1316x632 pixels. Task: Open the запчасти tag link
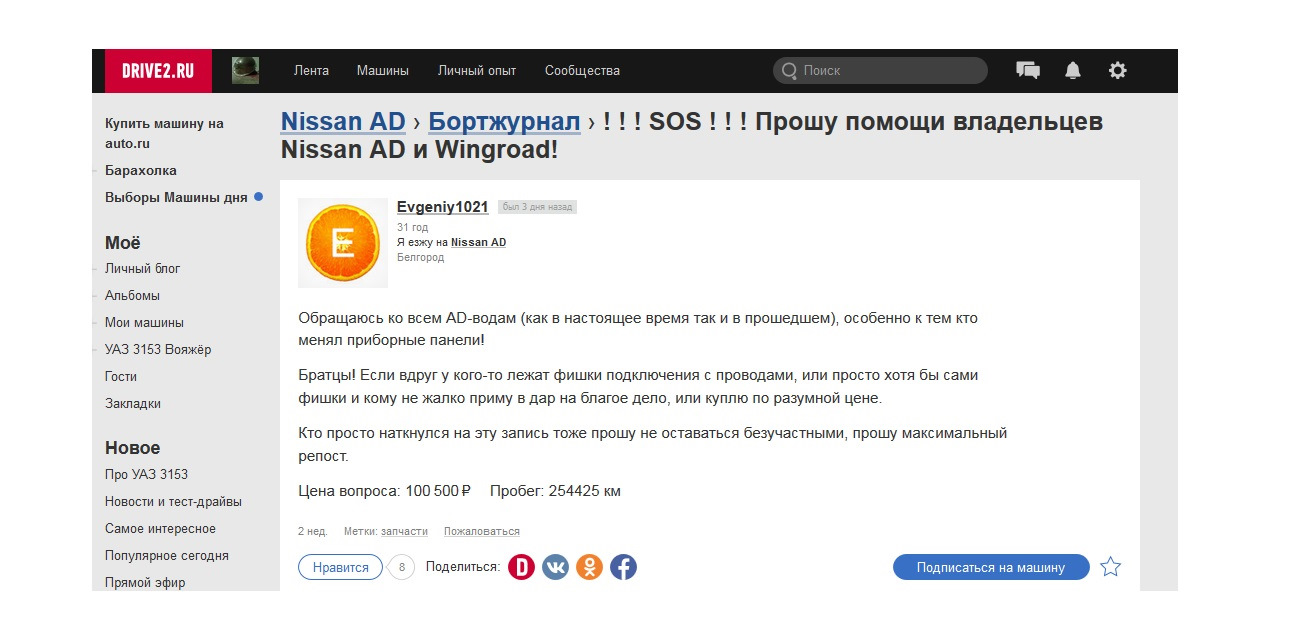[403, 530]
